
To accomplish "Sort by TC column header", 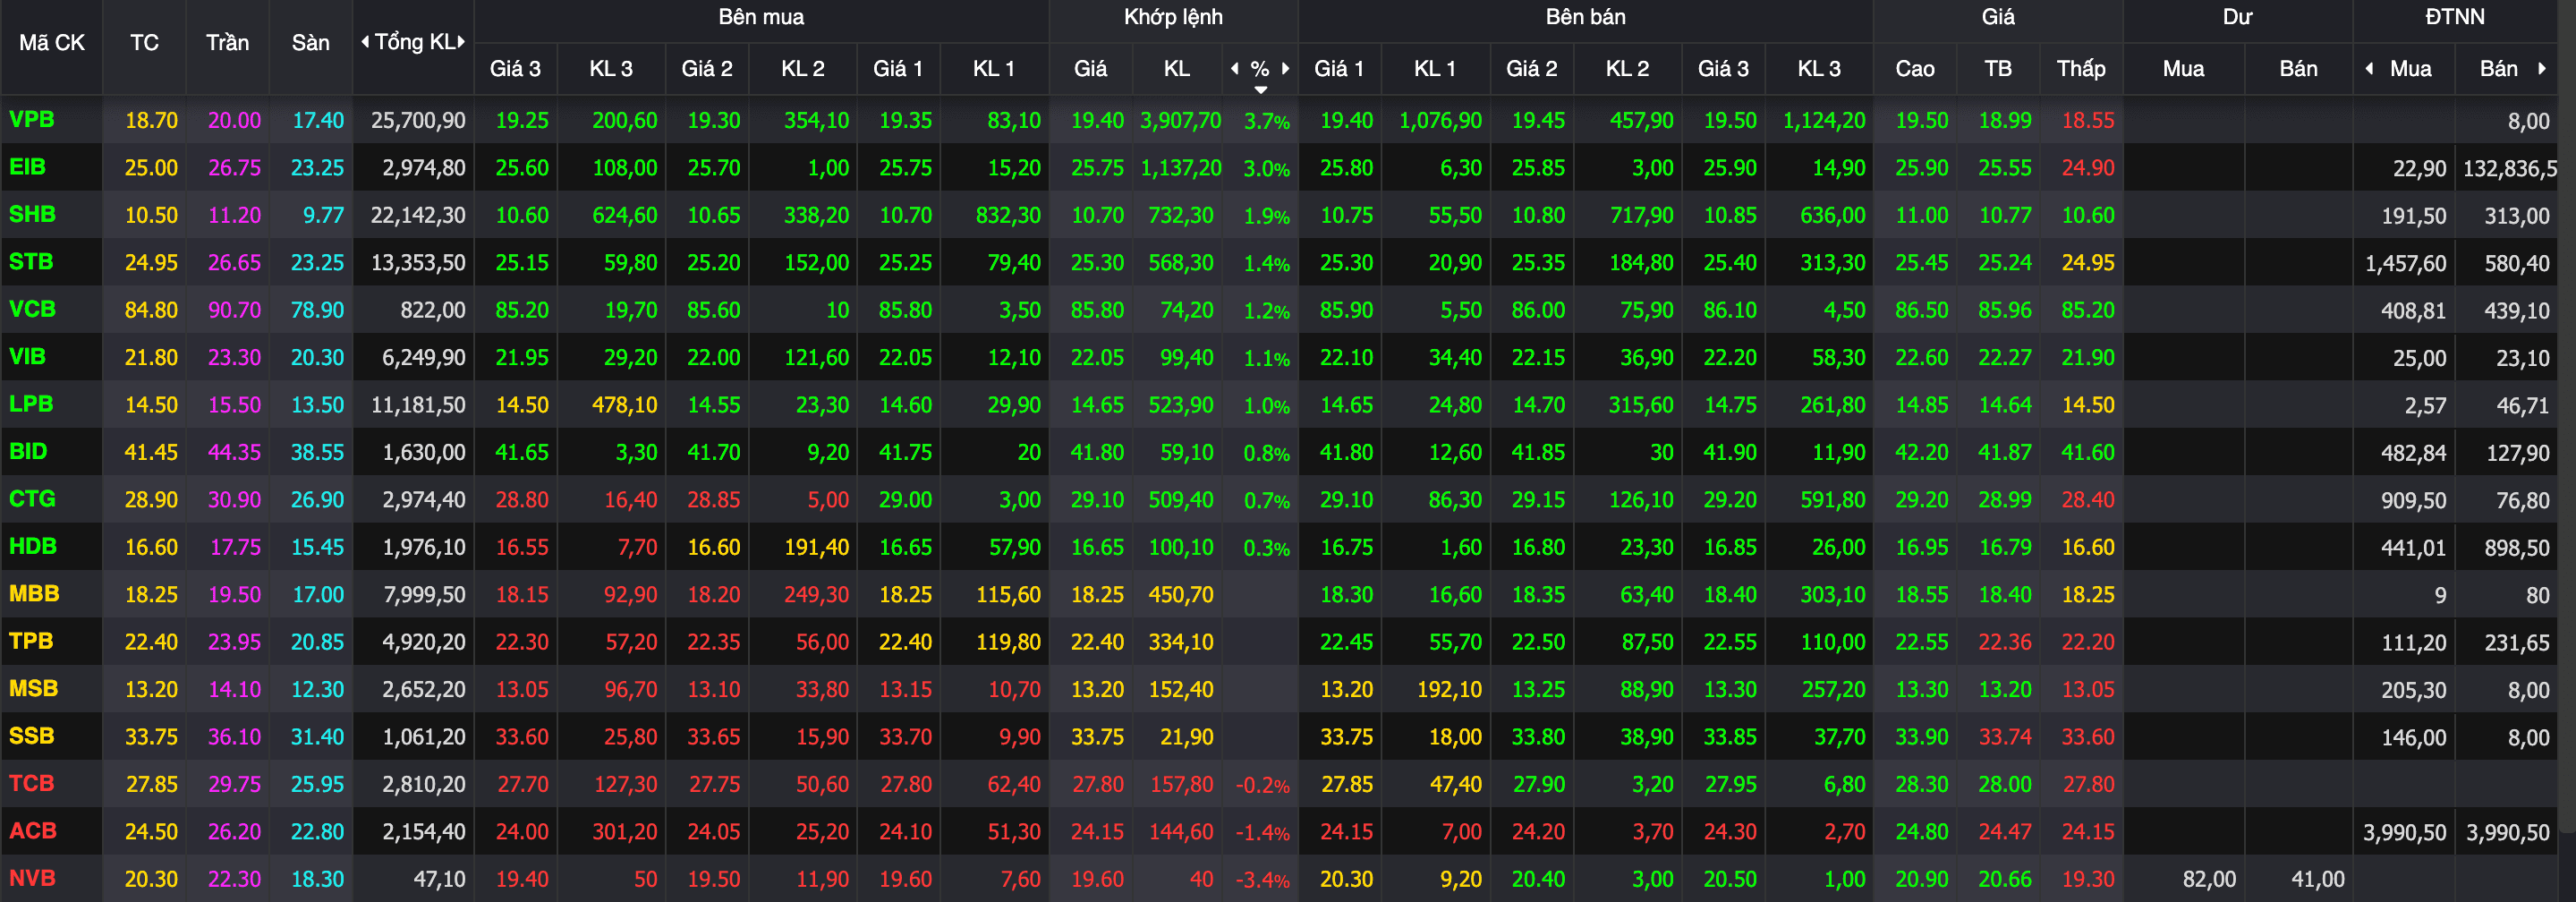I will [144, 43].
